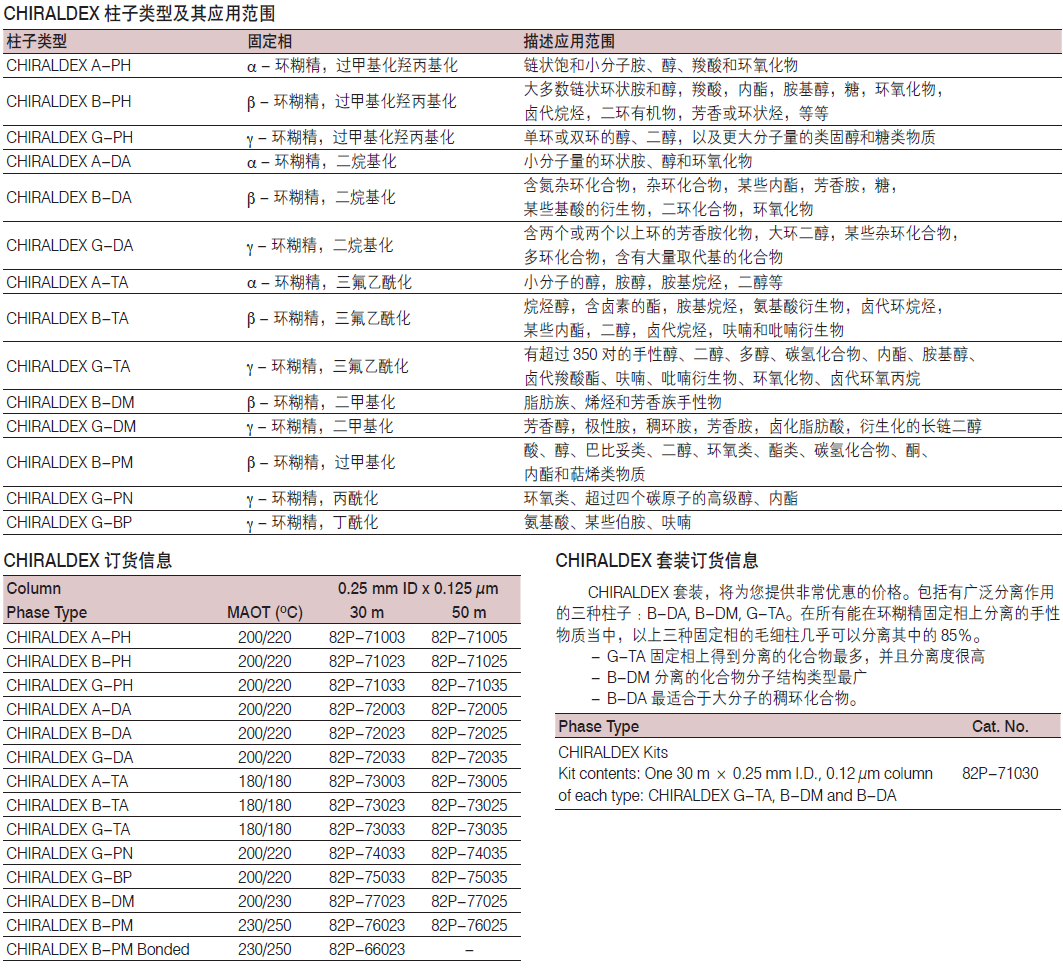This screenshot has height=970, width=1063.
Task: Click the bullet "B–DA 最适合于大分子的稠环化合物"
Action: (725, 698)
